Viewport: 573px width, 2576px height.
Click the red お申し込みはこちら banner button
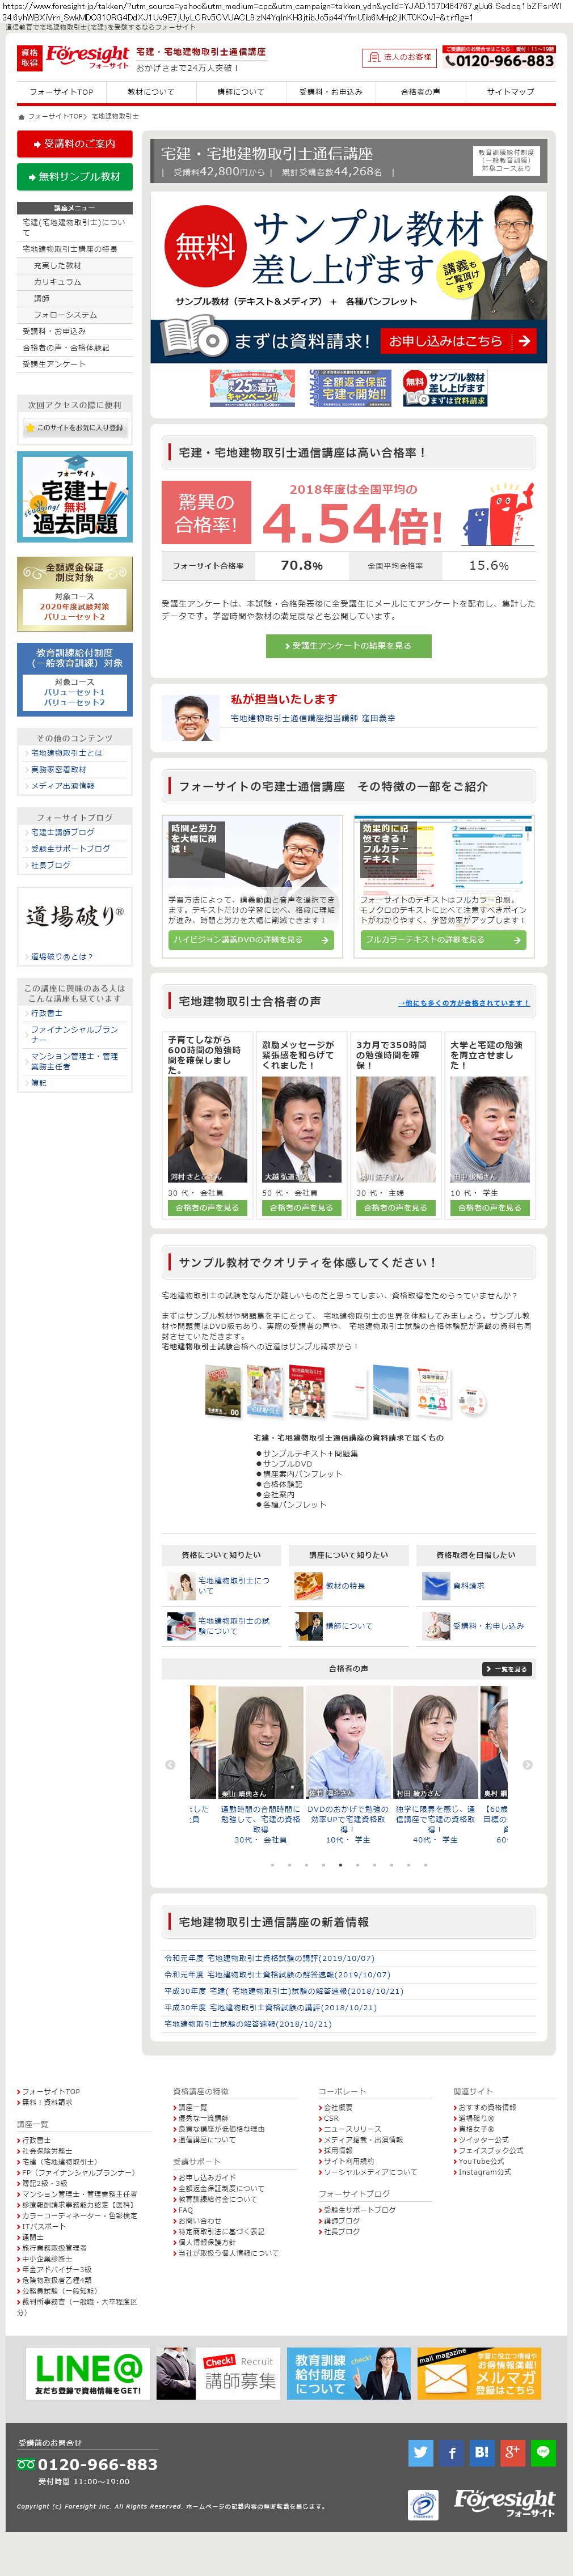click(x=459, y=341)
